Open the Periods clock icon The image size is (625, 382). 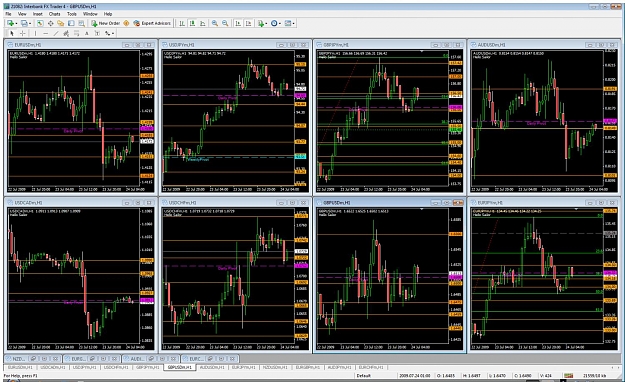coord(274,24)
